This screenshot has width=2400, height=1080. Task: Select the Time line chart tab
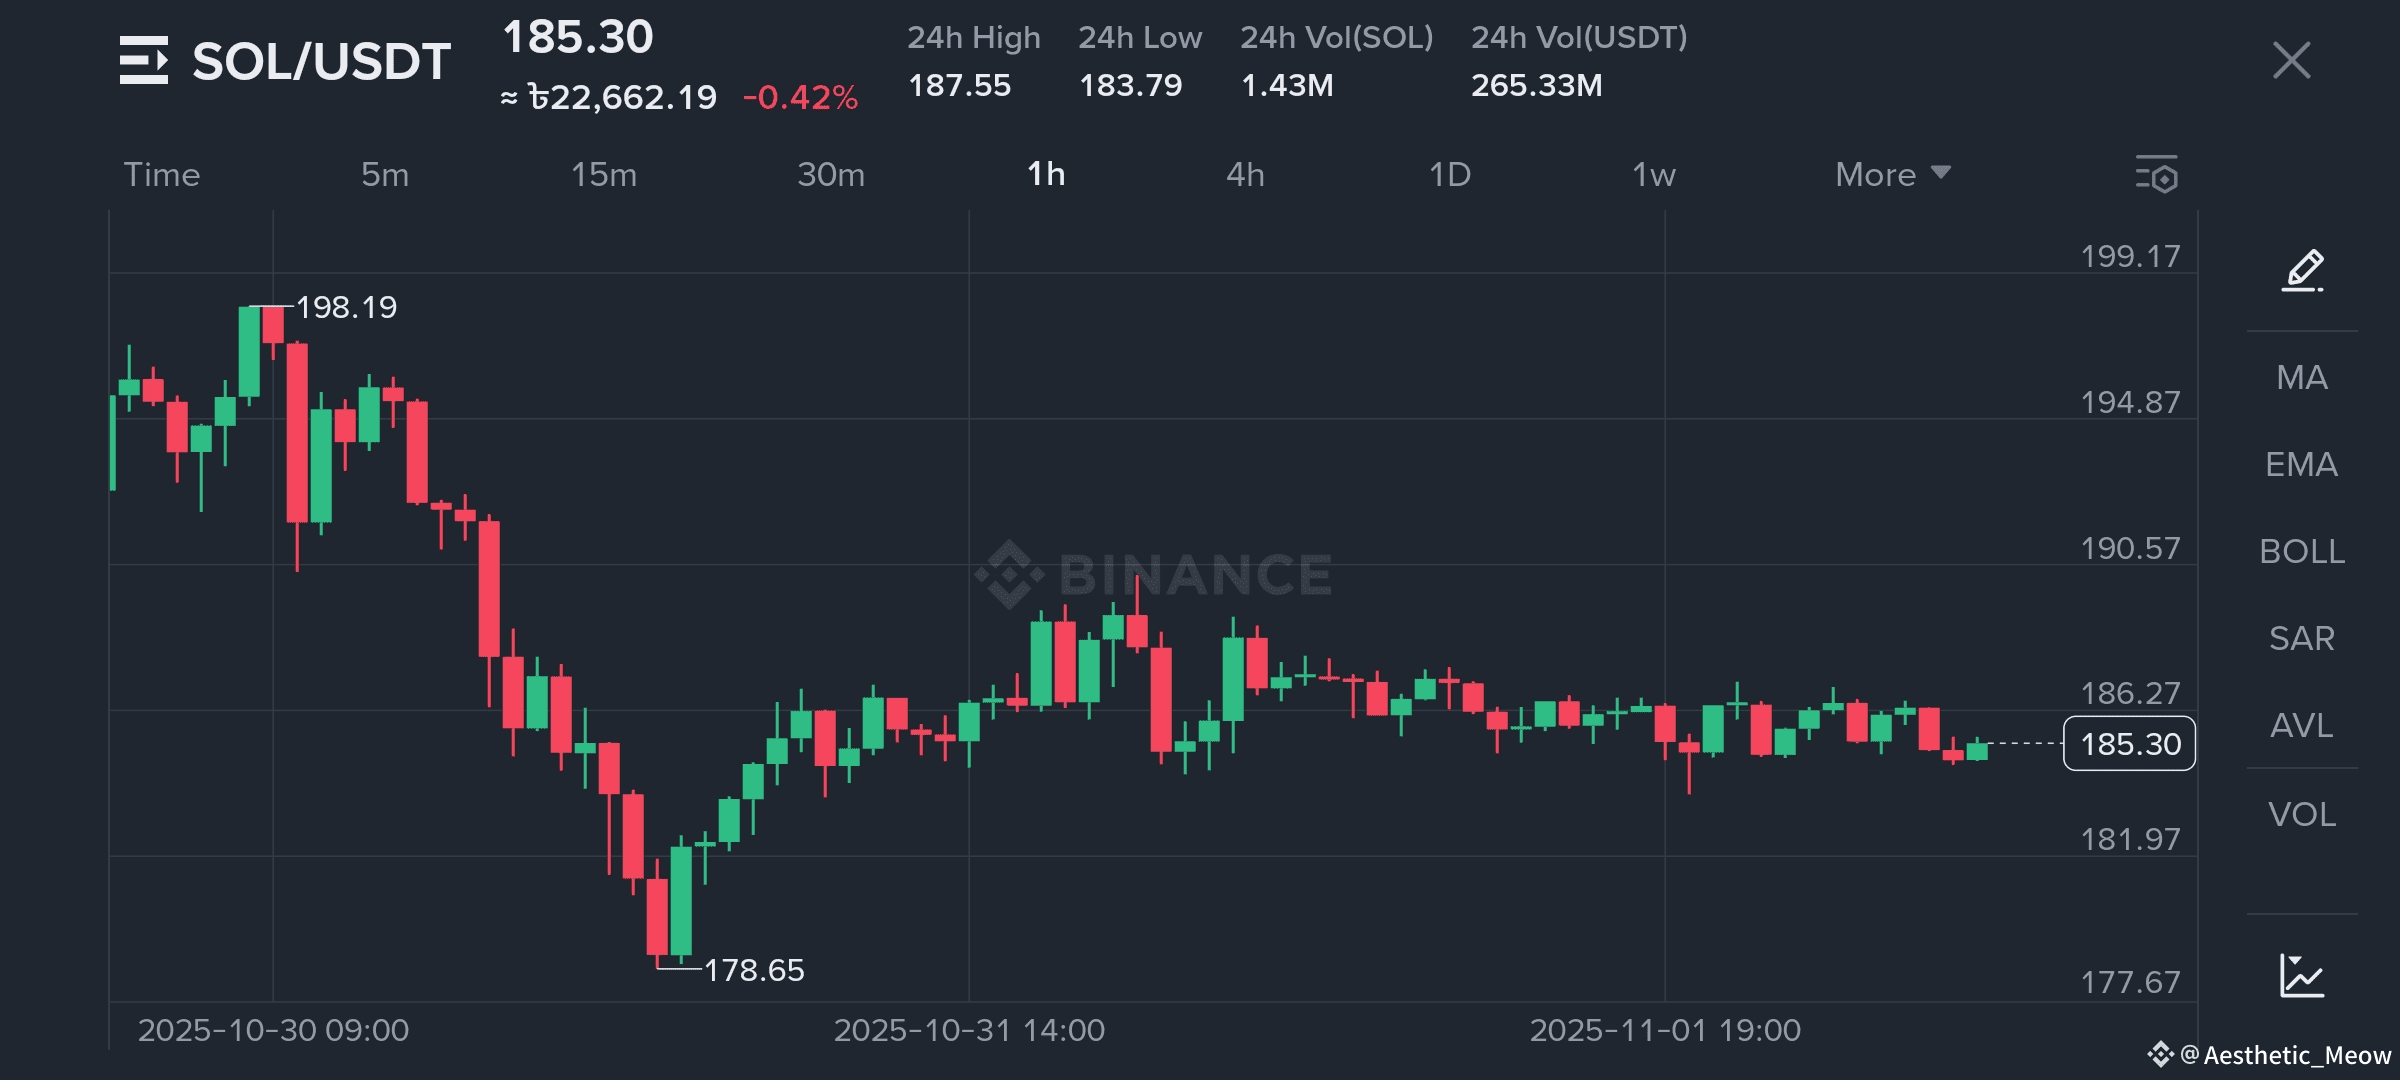click(162, 175)
